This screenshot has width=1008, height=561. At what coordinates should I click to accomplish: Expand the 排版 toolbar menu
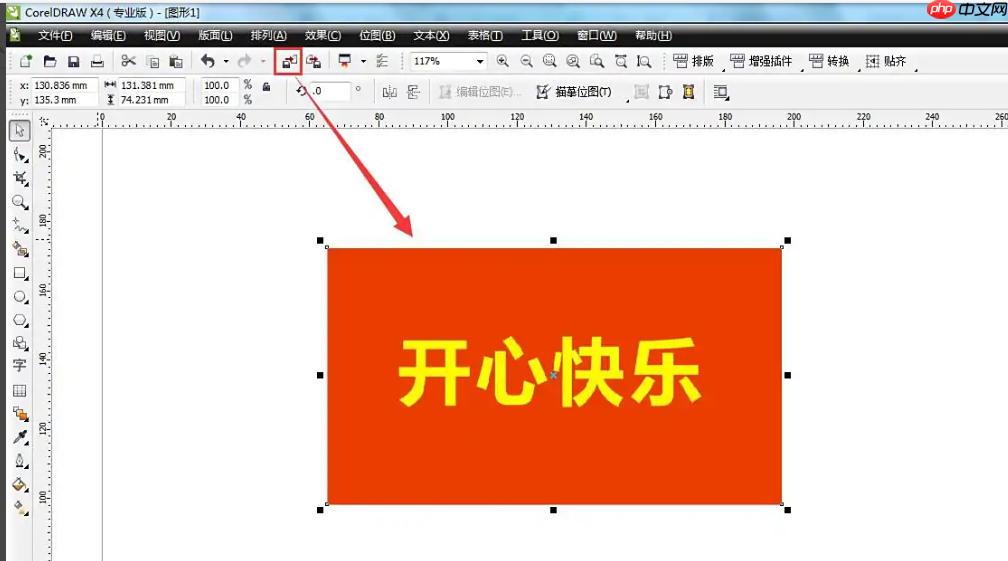click(x=693, y=61)
